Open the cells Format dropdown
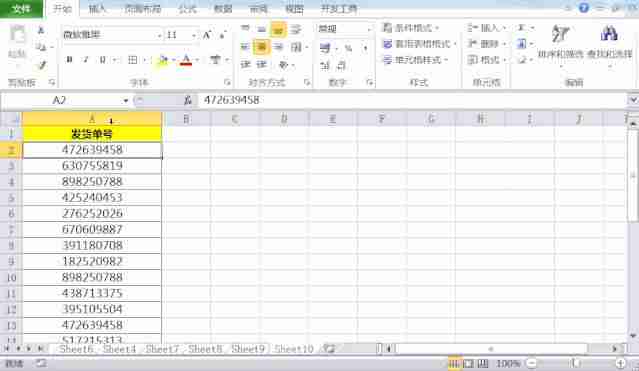 (487, 60)
